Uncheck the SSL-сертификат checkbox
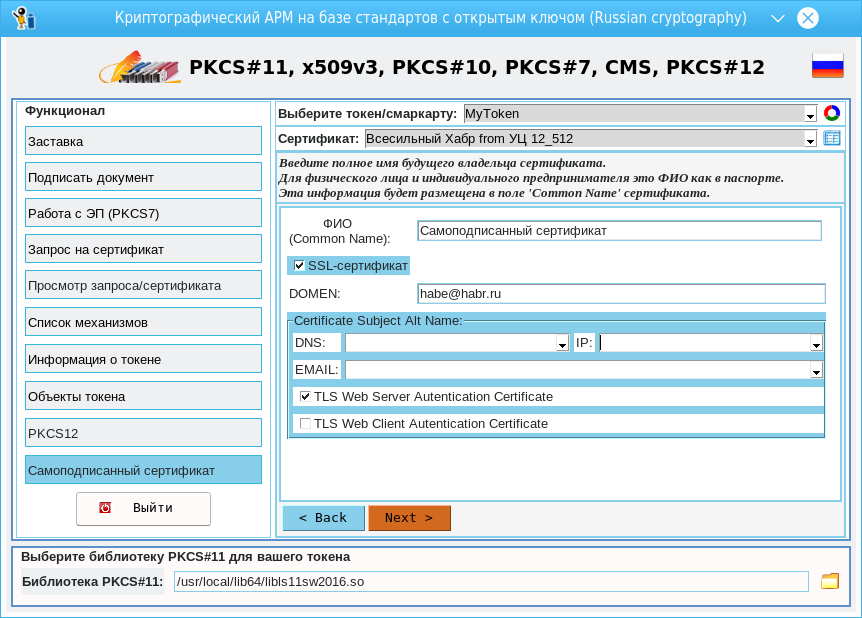 [x=299, y=266]
